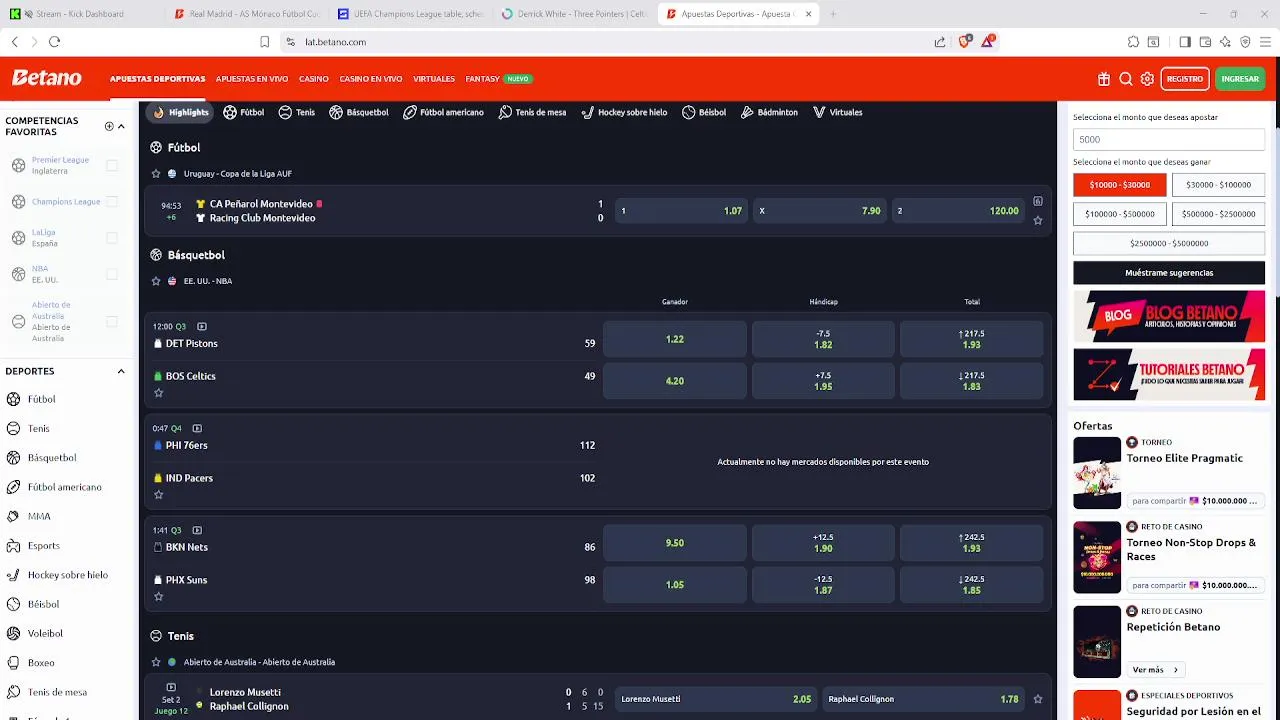
Task: Bet on BKN Nets handicap +12.5
Action: pyautogui.click(x=823, y=543)
